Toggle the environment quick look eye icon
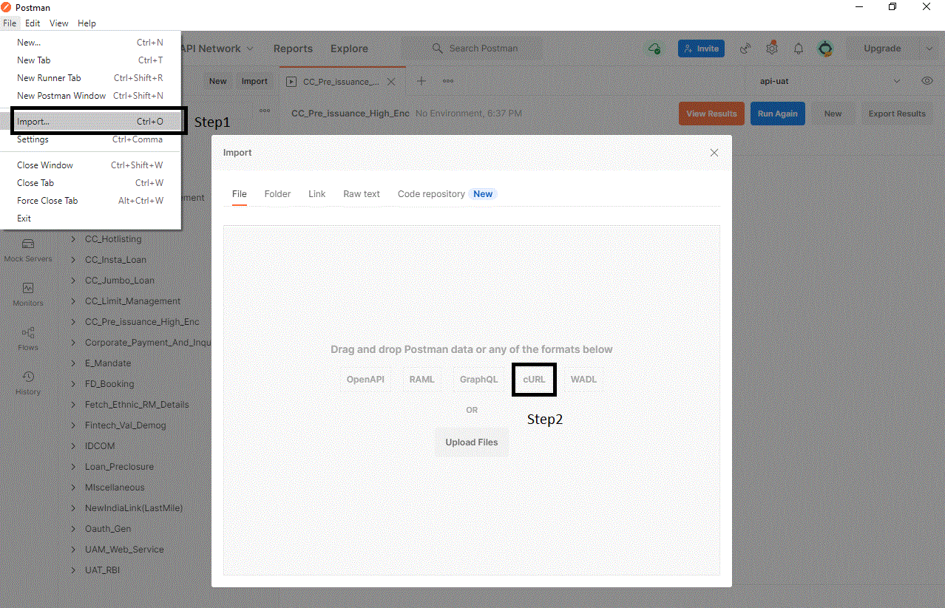This screenshot has height=610, width=945. 926,81
